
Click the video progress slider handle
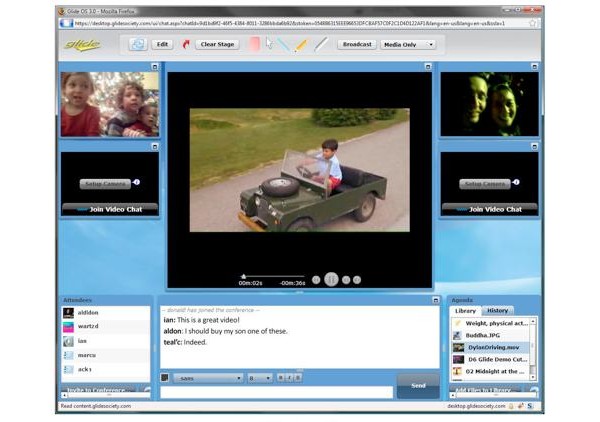coord(243,276)
